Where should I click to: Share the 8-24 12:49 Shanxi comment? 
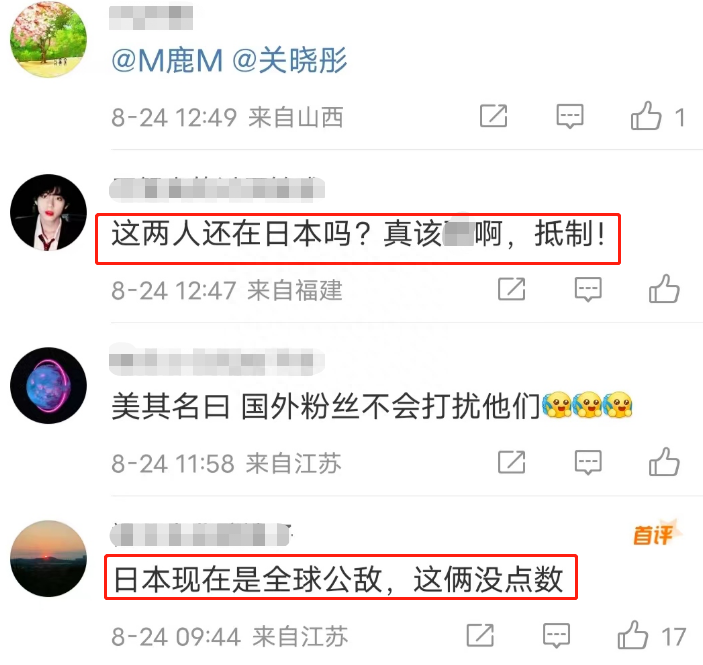[x=493, y=116]
